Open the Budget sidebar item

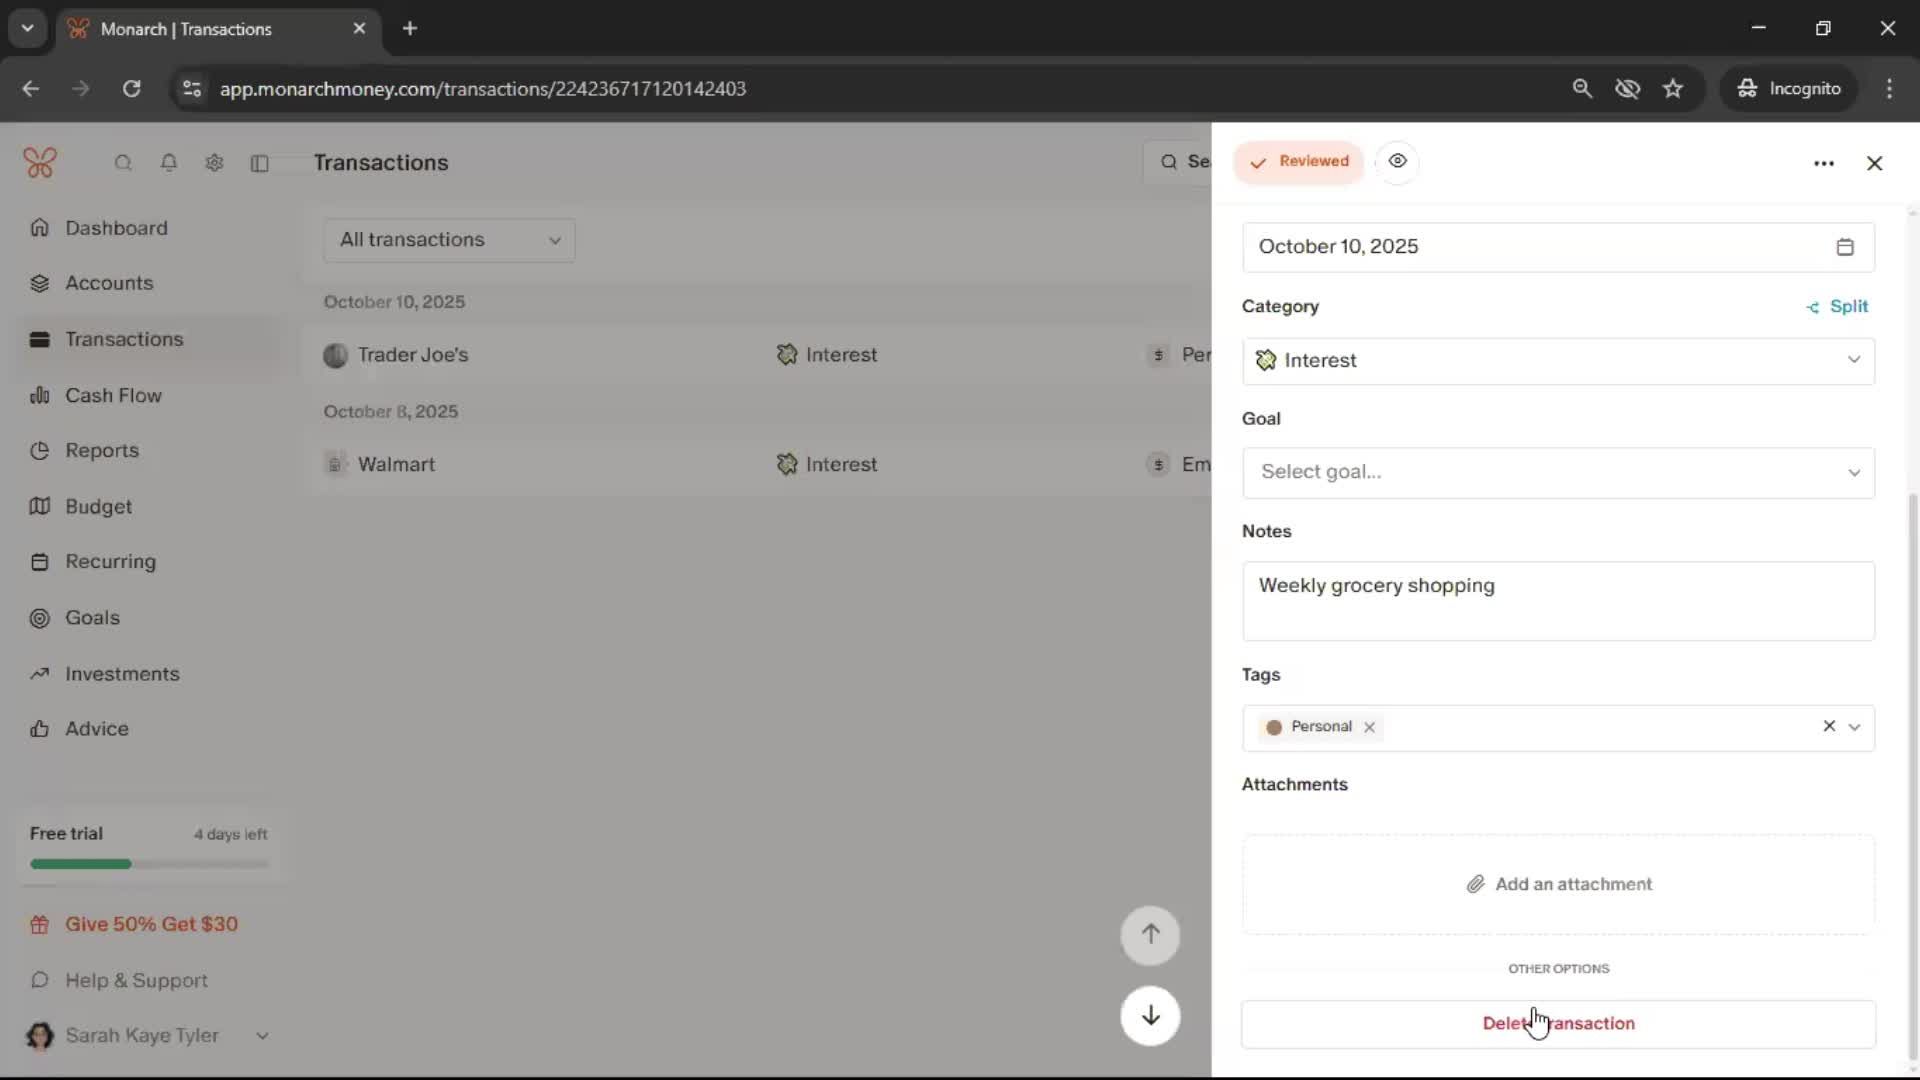point(98,506)
